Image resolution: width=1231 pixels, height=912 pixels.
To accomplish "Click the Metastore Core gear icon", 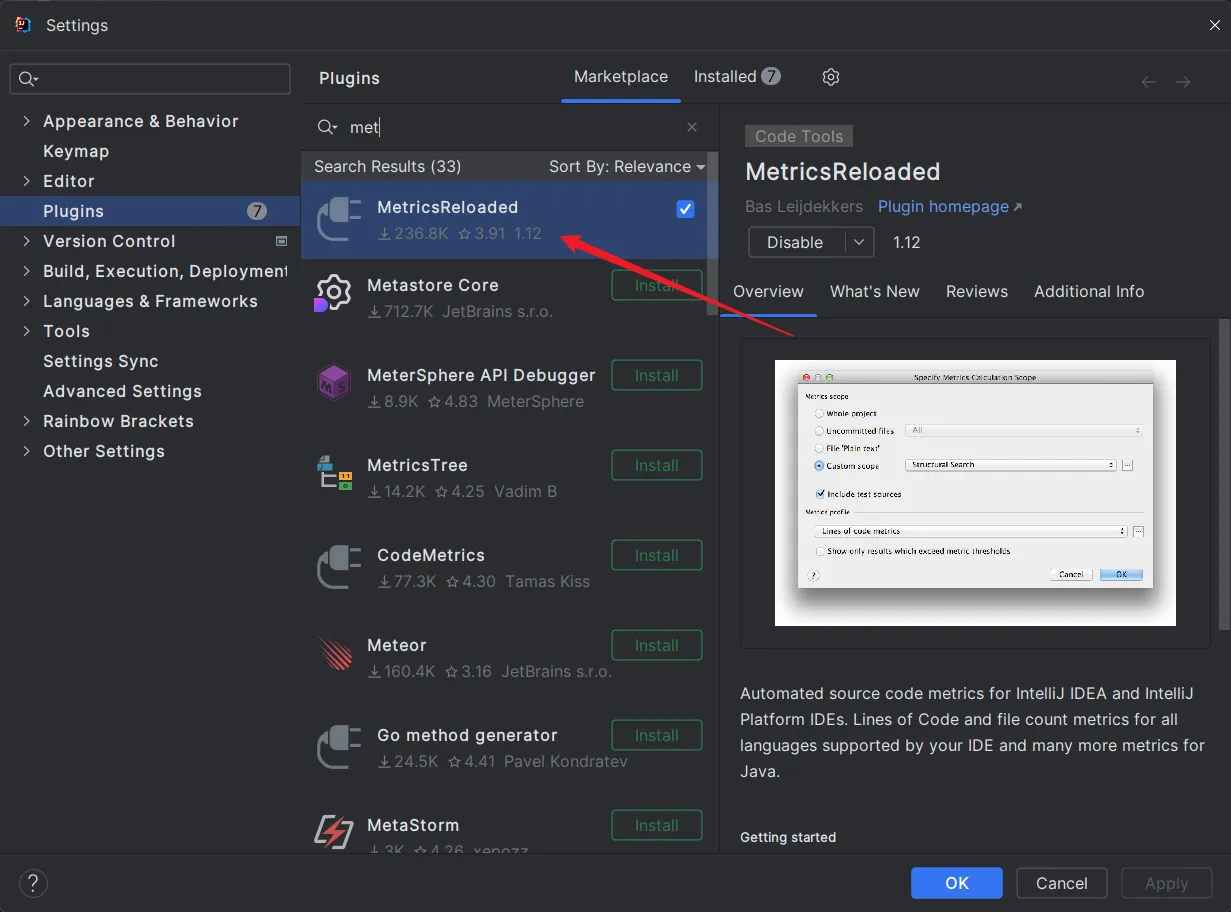I will 333,293.
